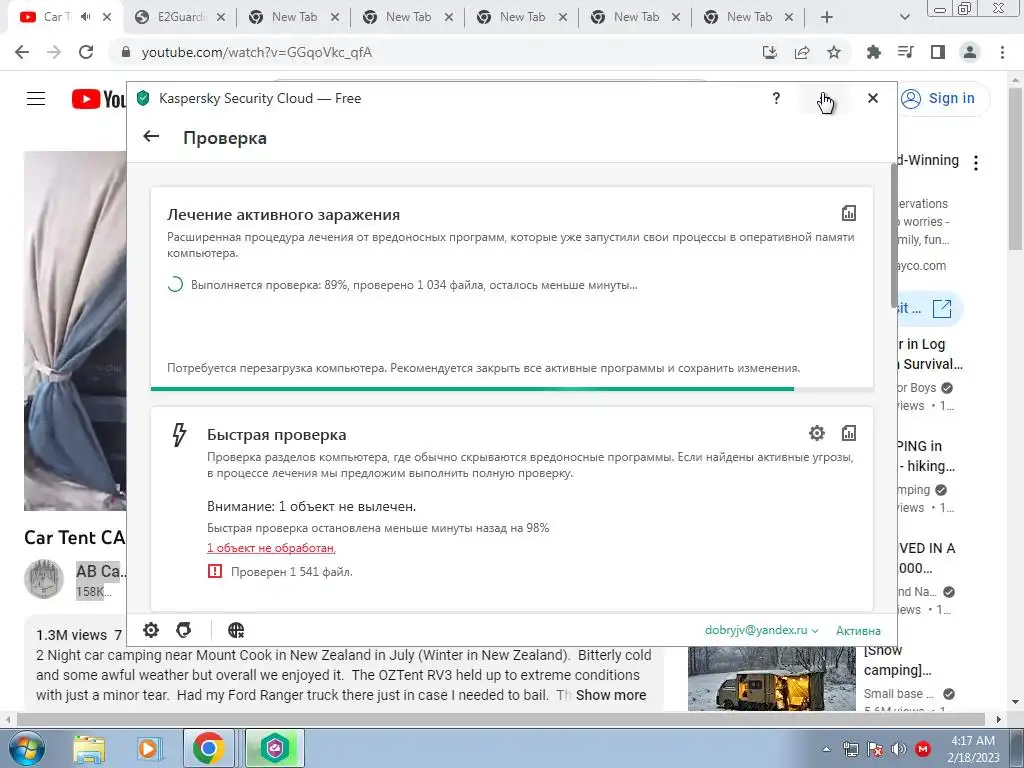
Task: Open the Chrome profile avatar
Action: click(x=970, y=52)
